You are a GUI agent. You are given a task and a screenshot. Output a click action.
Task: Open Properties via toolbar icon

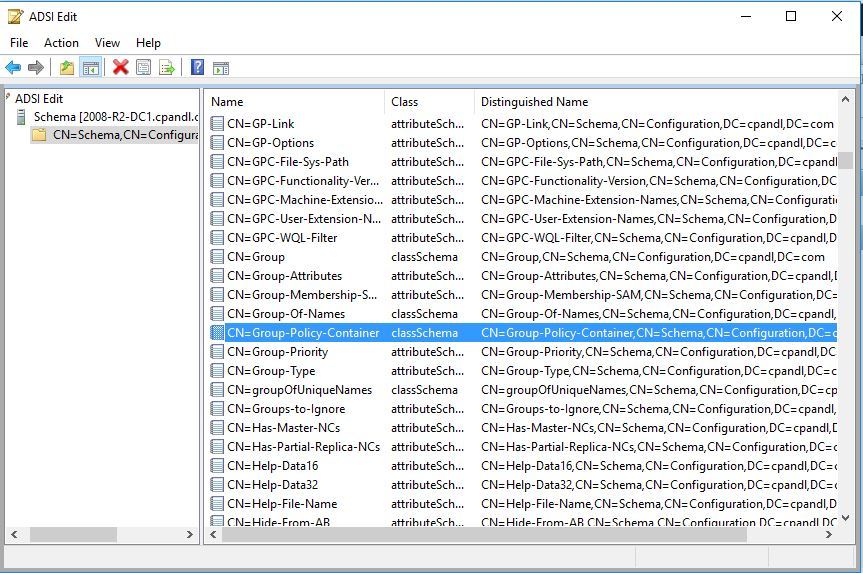(x=143, y=68)
